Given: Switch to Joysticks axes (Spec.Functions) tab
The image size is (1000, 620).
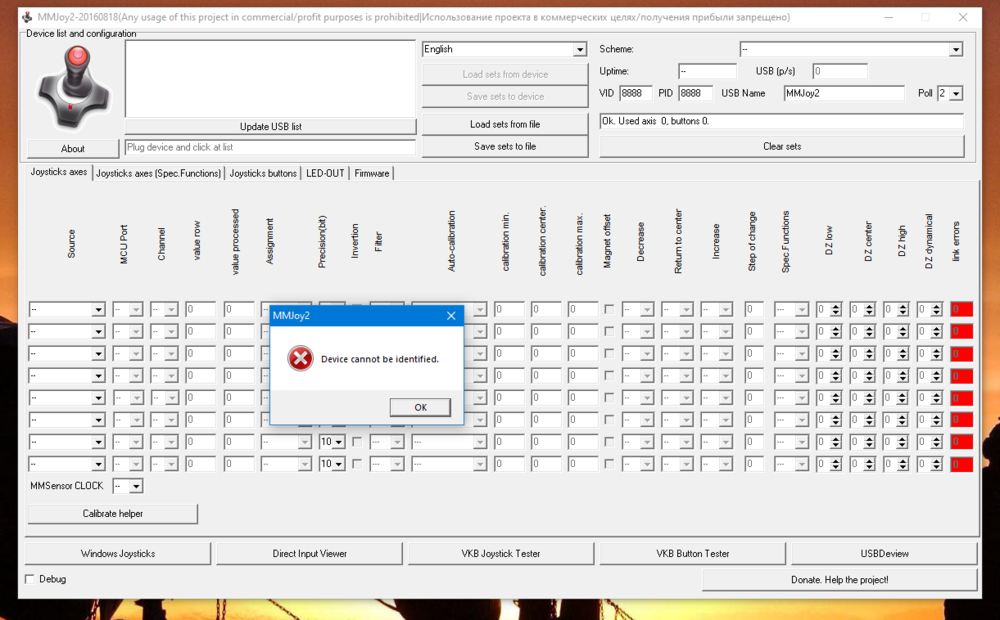Looking at the screenshot, I should 158,173.
